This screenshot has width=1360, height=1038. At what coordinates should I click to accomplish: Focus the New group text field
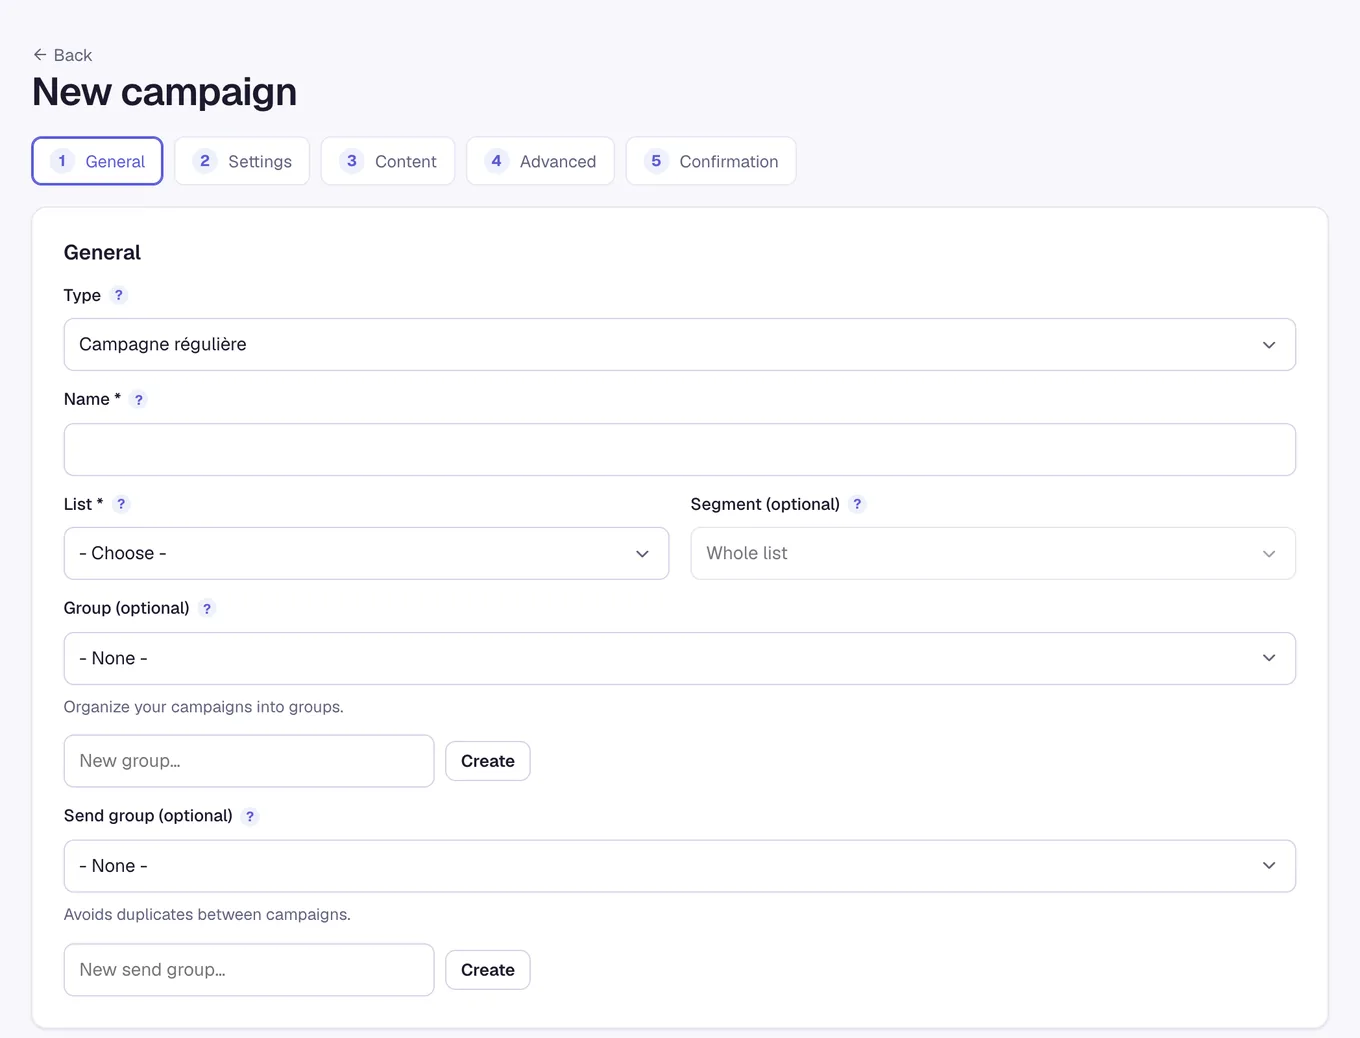click(249, 761)
